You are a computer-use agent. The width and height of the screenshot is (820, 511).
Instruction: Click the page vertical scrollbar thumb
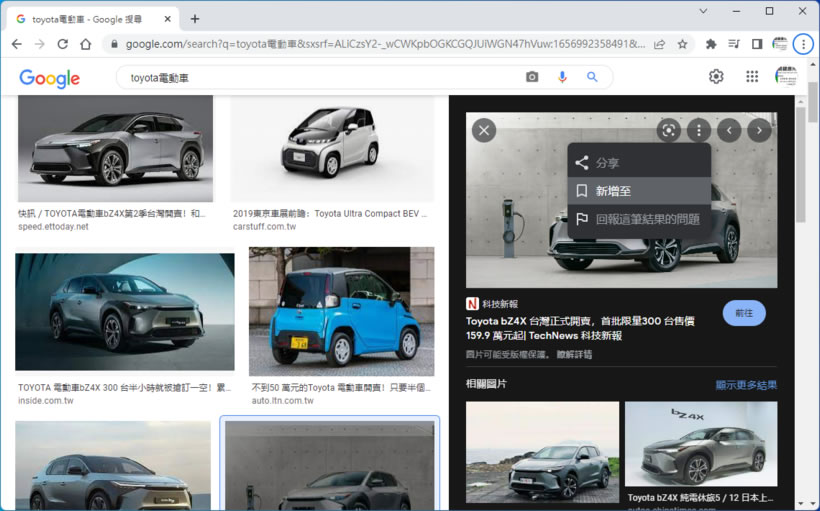point(813,102)
